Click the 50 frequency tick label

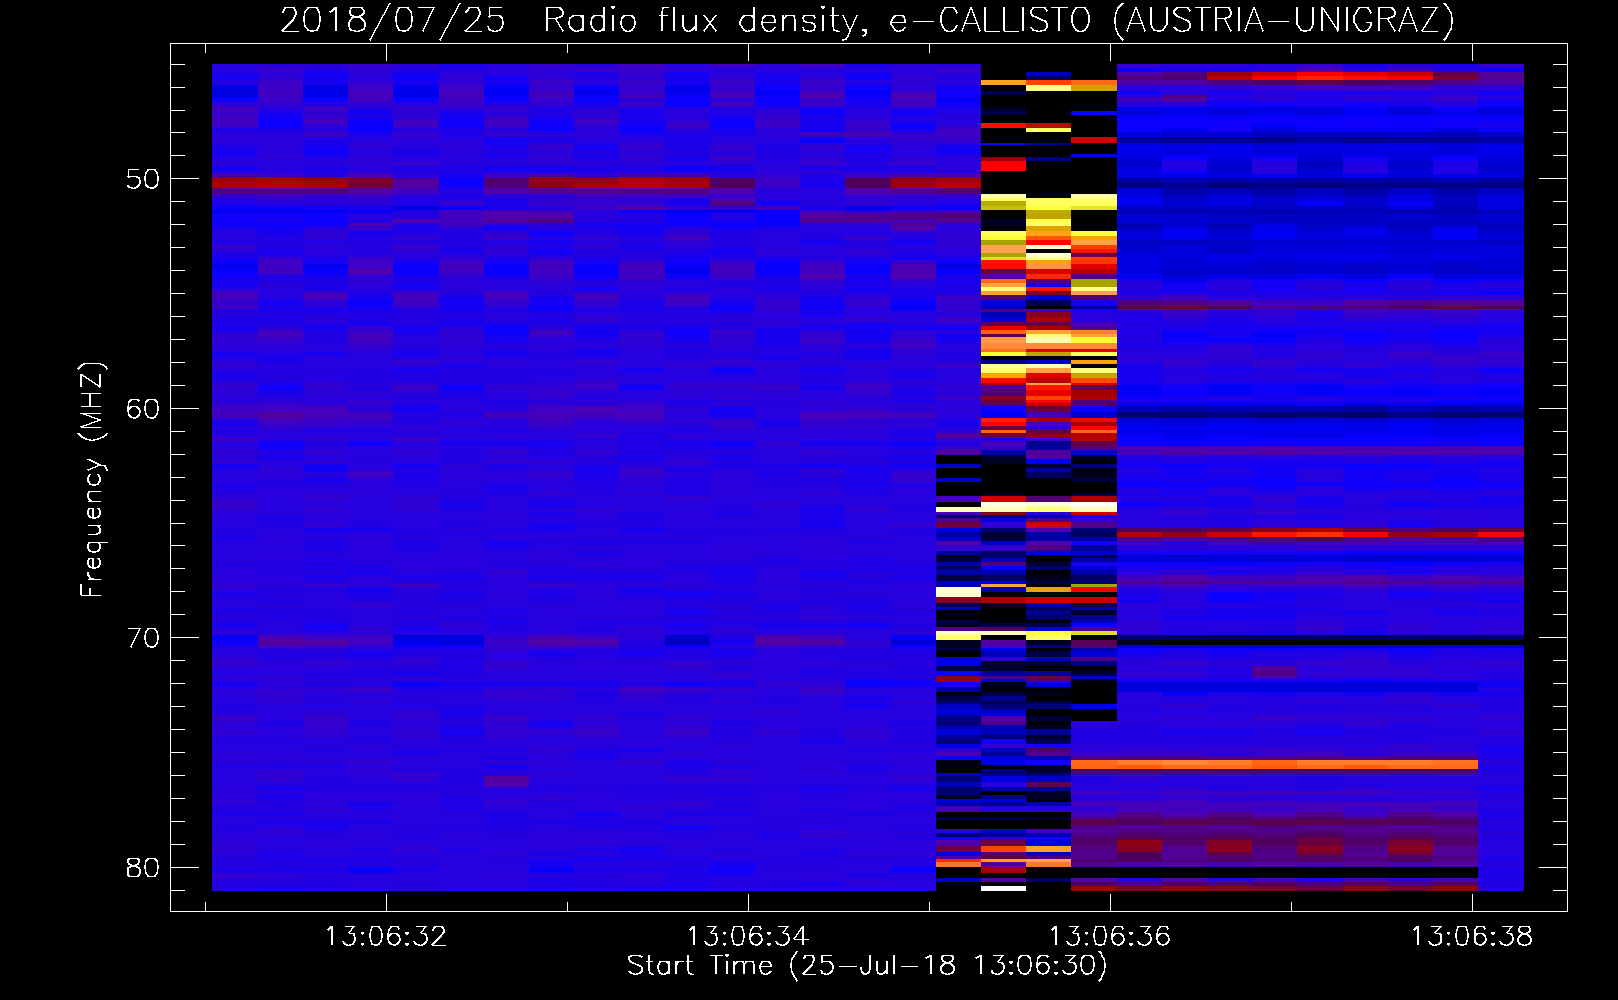(x=143, y=179)
